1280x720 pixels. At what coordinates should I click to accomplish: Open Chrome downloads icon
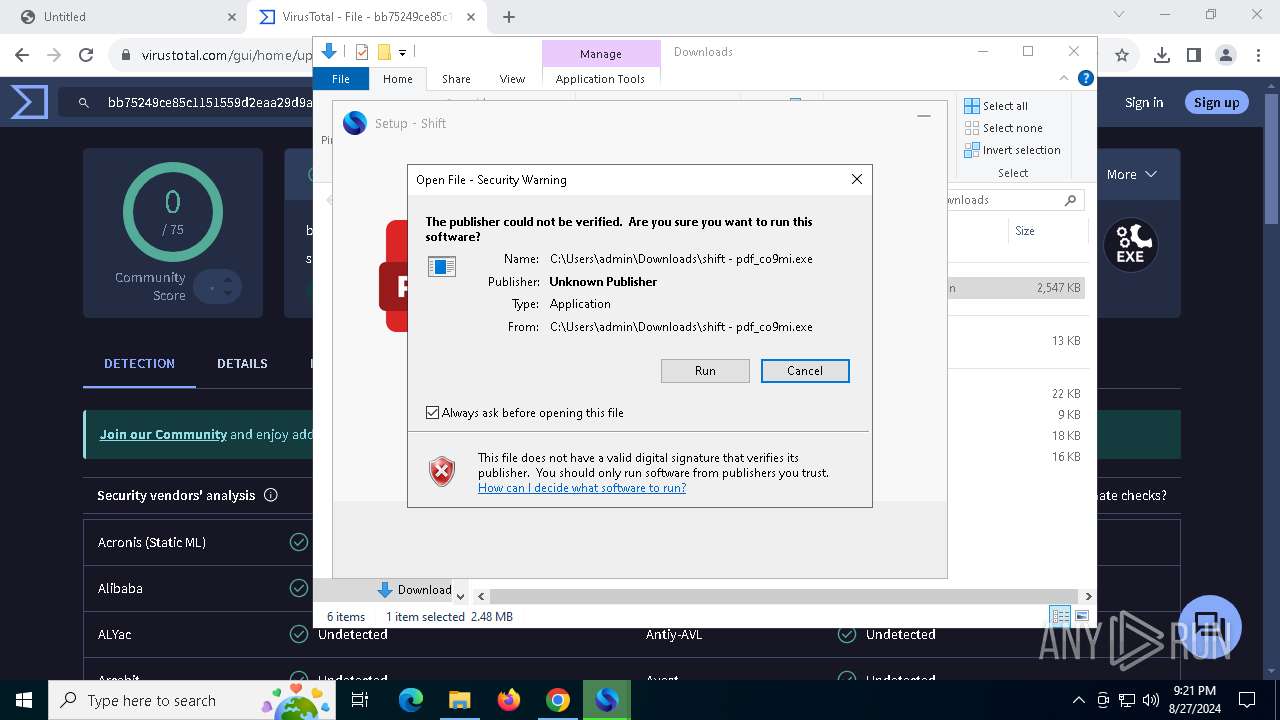tap(1162, 55)
